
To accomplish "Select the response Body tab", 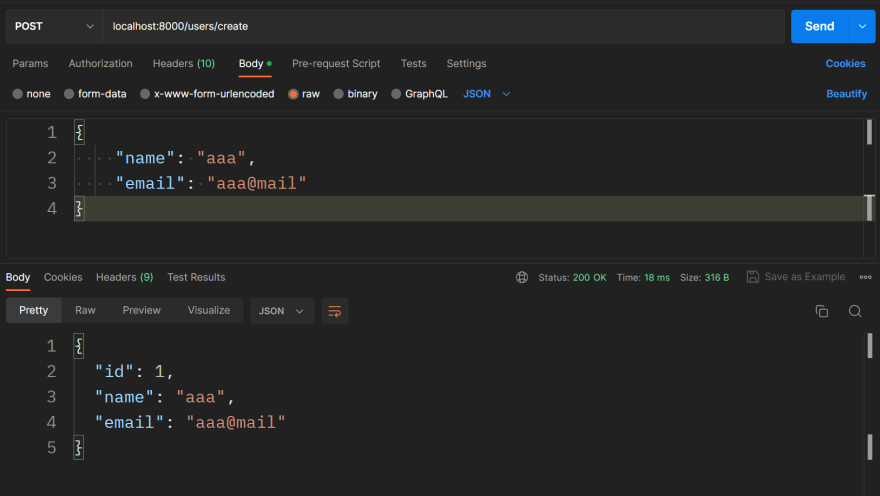I will click(18, 277).
